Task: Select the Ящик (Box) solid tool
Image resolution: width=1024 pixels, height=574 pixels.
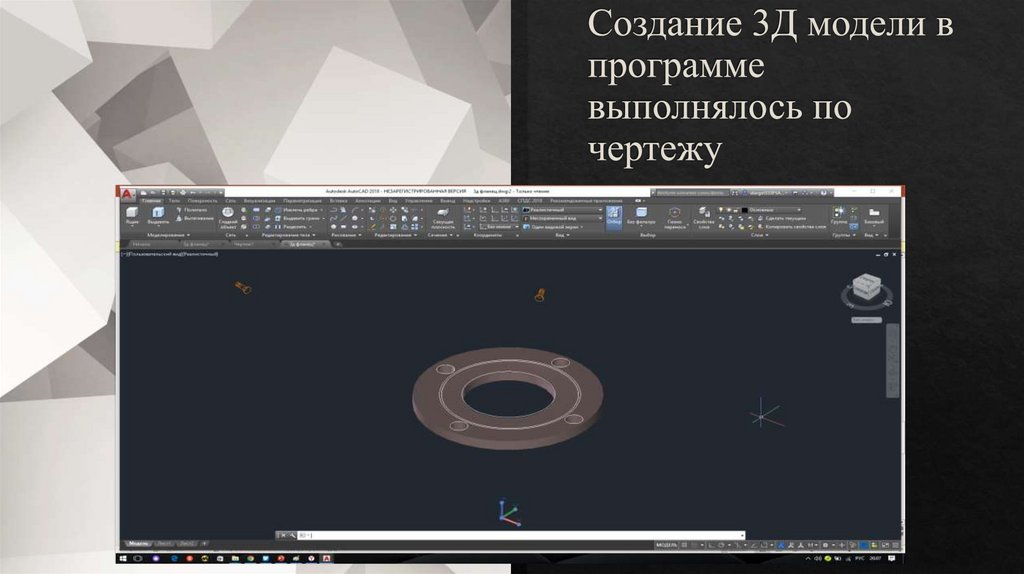Action: (132, 216)
